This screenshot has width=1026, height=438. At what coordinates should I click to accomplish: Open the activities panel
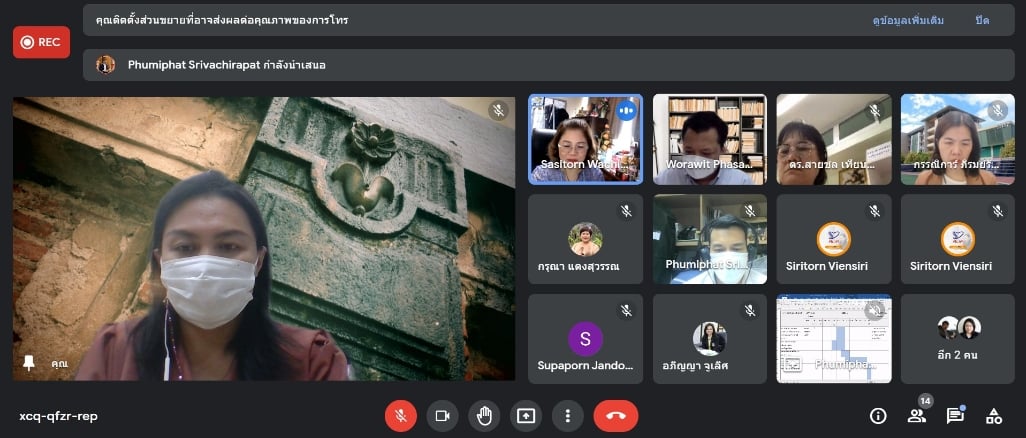(x=993, y=416)
